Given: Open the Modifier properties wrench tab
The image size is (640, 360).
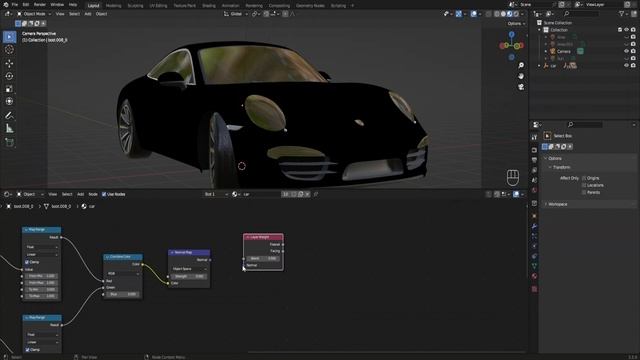Looking at the screenshot, I should tap(534, 226).
